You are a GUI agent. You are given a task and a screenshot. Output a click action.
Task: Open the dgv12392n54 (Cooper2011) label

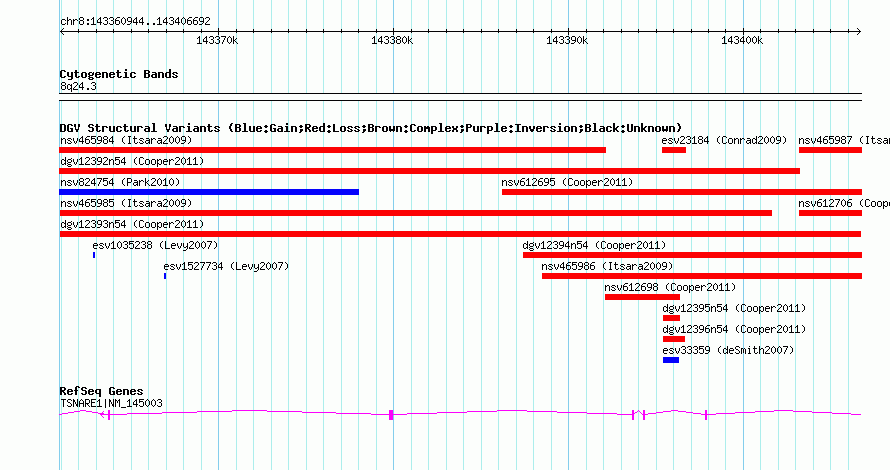[x=132, y=161]
